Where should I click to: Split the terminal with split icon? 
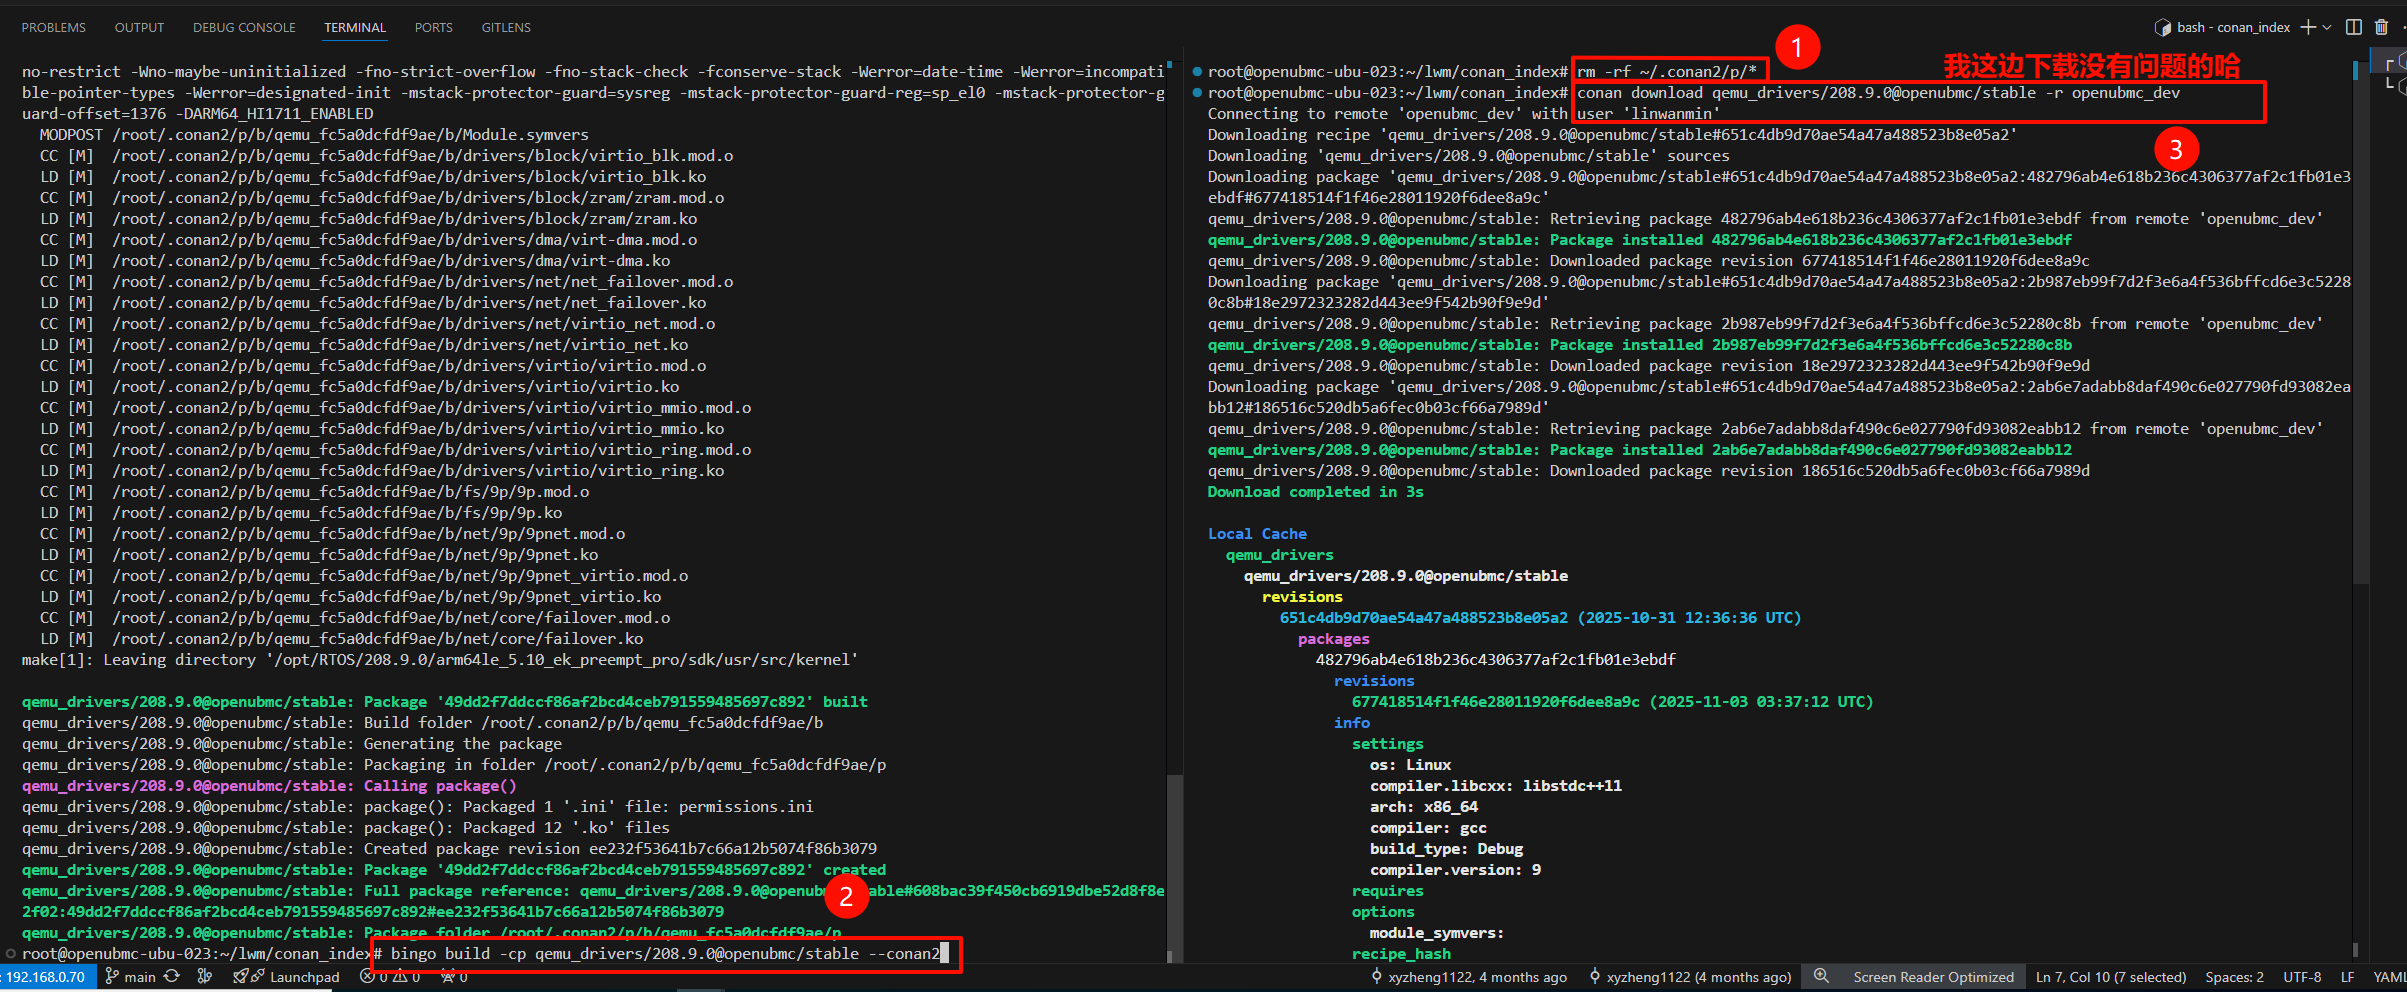pos(2354,27)
